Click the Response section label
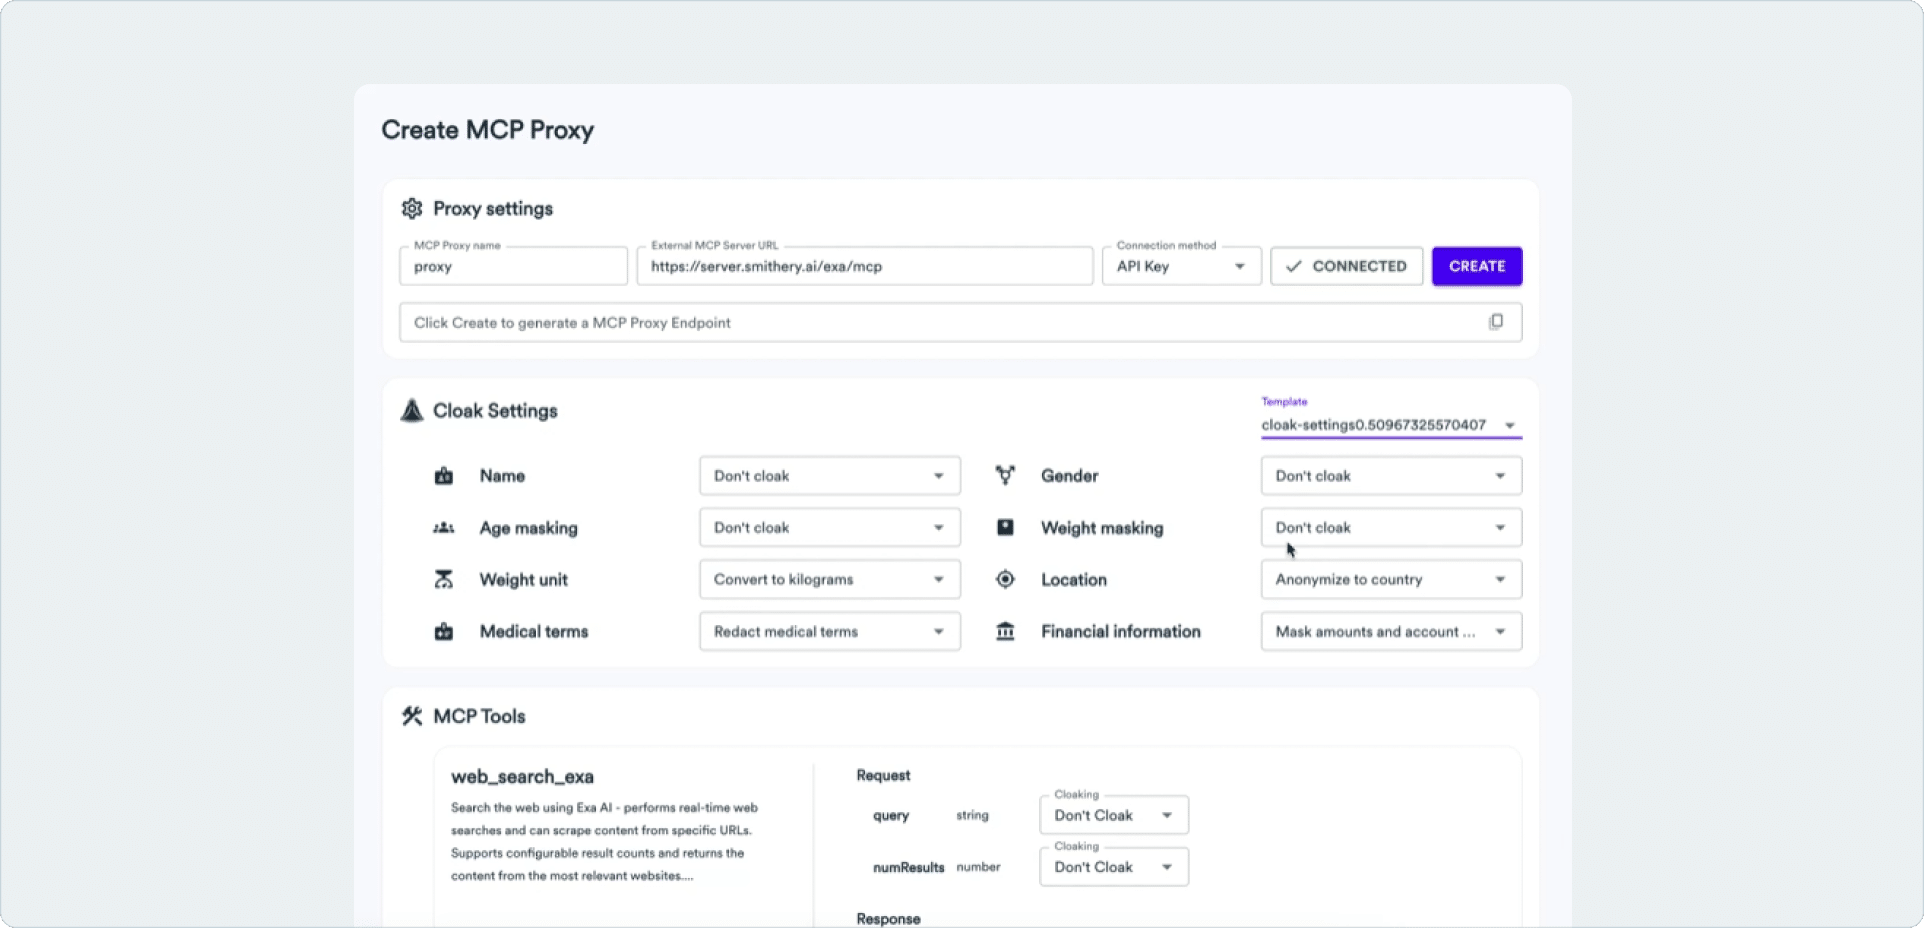The height and width of the screenshot is (928, 1924). coord(888,919)
